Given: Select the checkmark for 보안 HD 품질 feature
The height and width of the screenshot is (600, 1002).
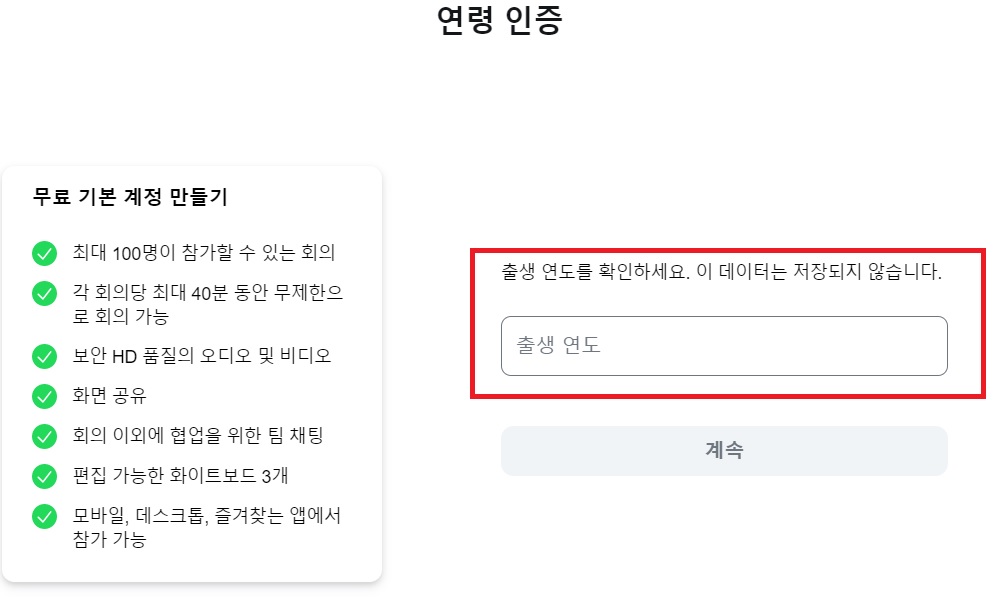Looking at the screenshot, I should click(x=44, y=356).
